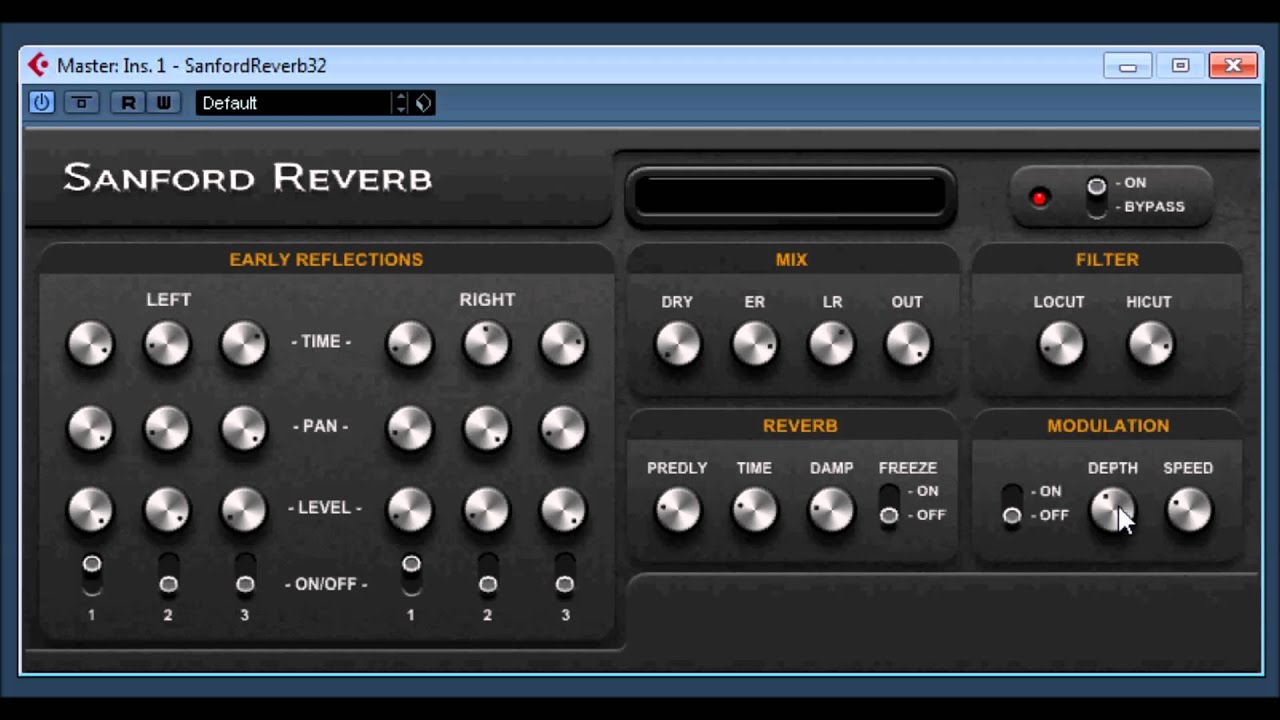The image size is (1280, 720).
Task: Click Right reflection 2 TIME knob
Action: point(487,344)
